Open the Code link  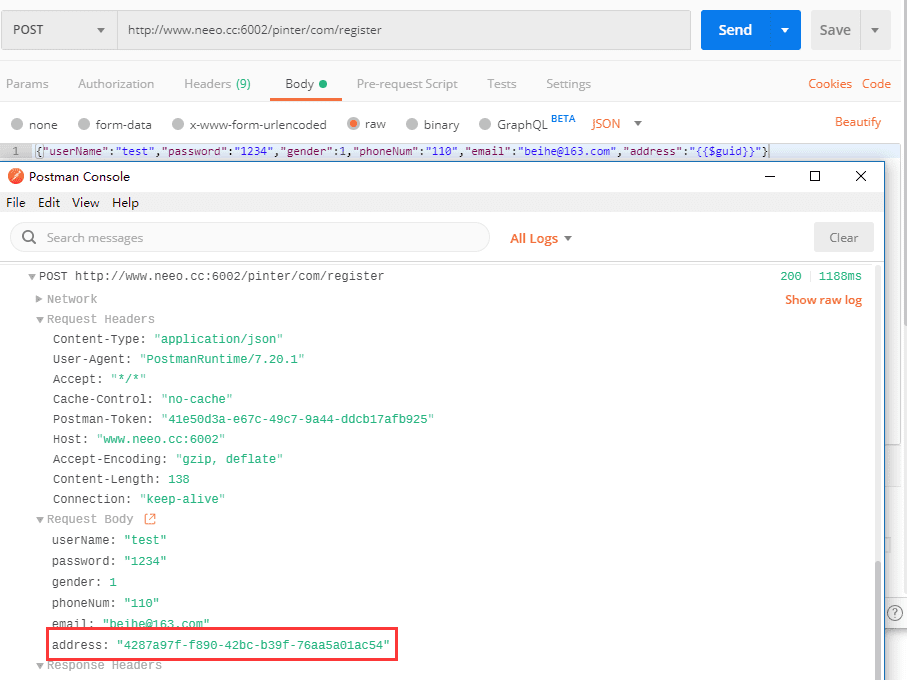tap(876, 84)
